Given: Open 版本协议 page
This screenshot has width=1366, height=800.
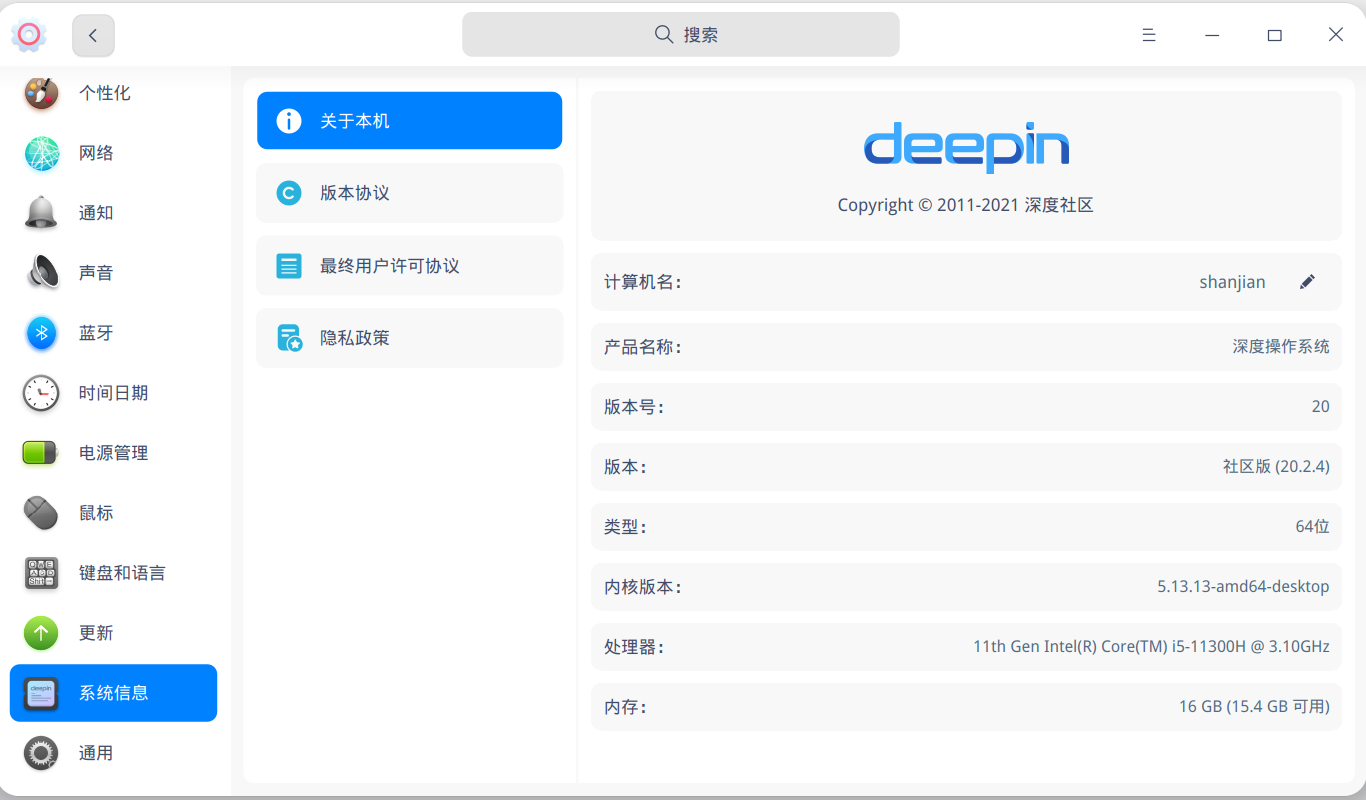Looking at the screenshot, I should [x=409, y=193].
